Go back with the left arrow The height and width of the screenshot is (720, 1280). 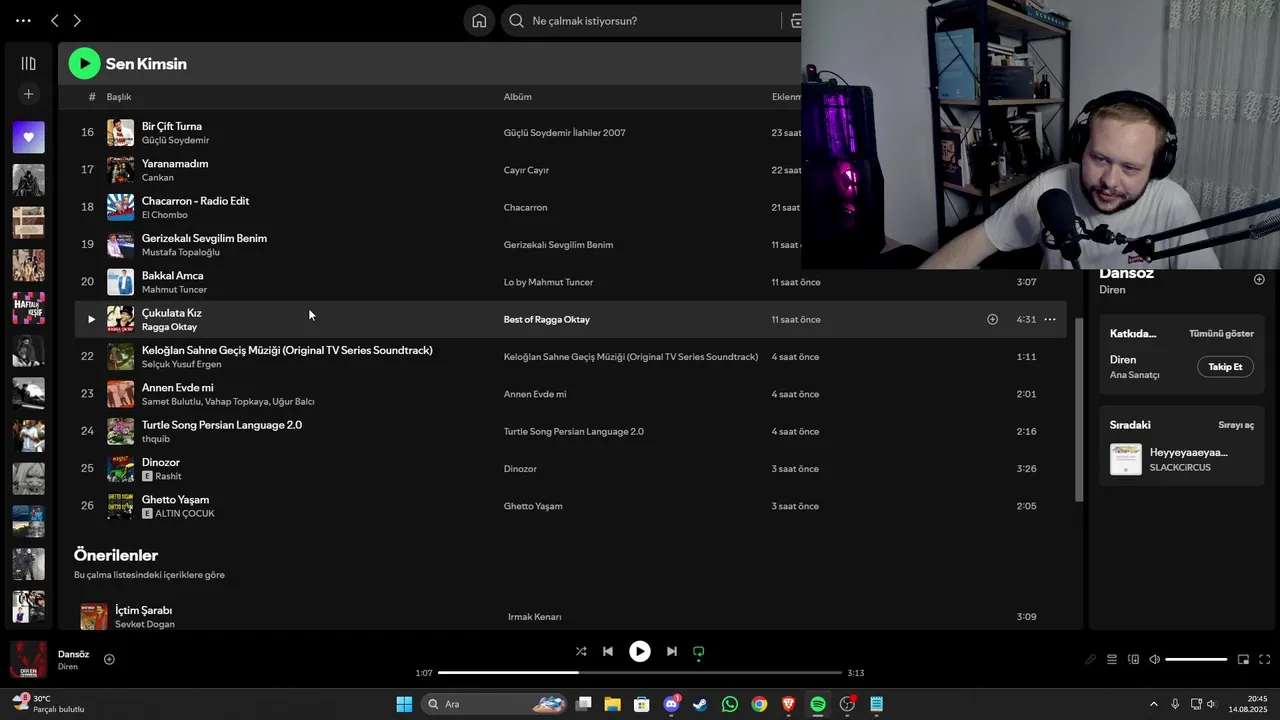point(55,21)
